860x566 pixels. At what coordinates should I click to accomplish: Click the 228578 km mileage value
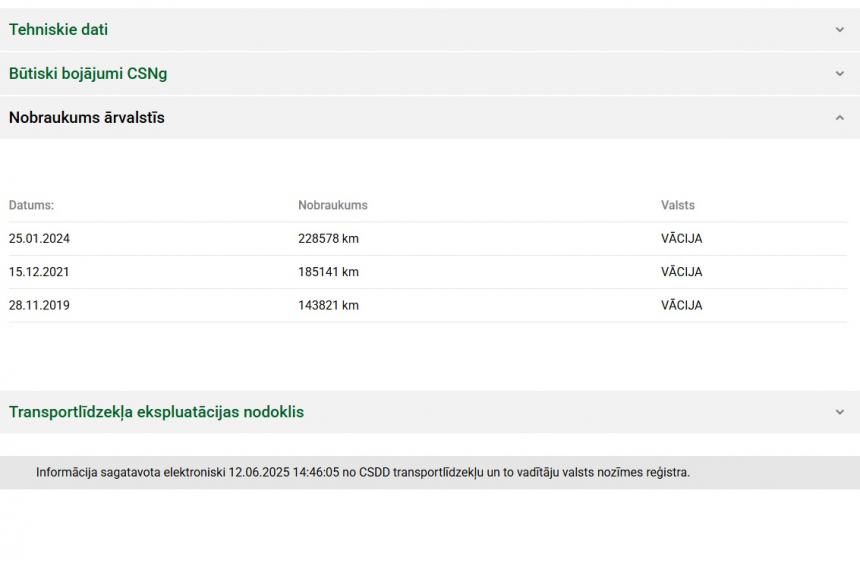(x=328, y=239)
